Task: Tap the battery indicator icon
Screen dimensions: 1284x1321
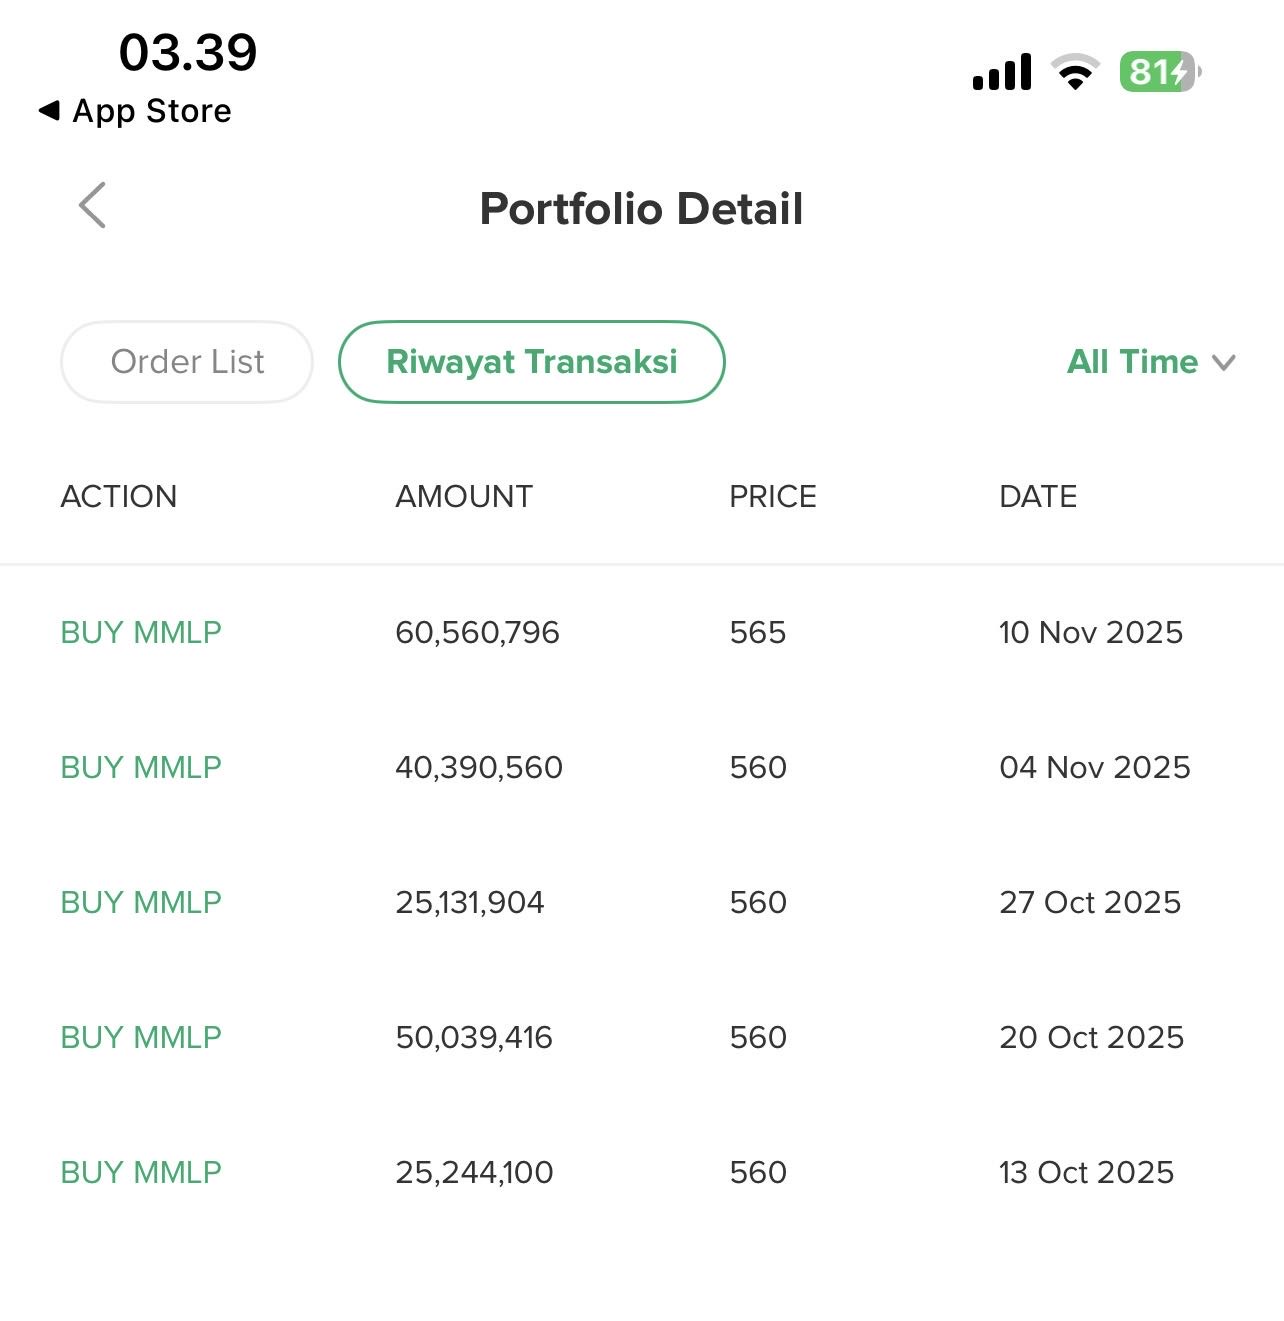Action: pyautogui.click(x=1158, y=72)
